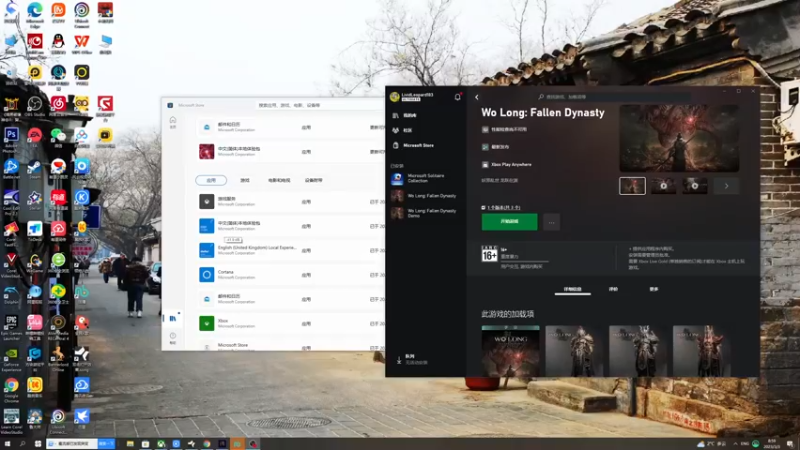Select the Games filter in Microsoft Store

(244, 180)
